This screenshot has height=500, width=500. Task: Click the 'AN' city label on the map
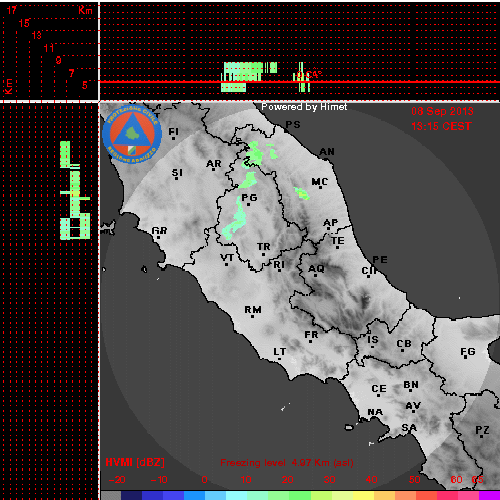tap(327, 152)
